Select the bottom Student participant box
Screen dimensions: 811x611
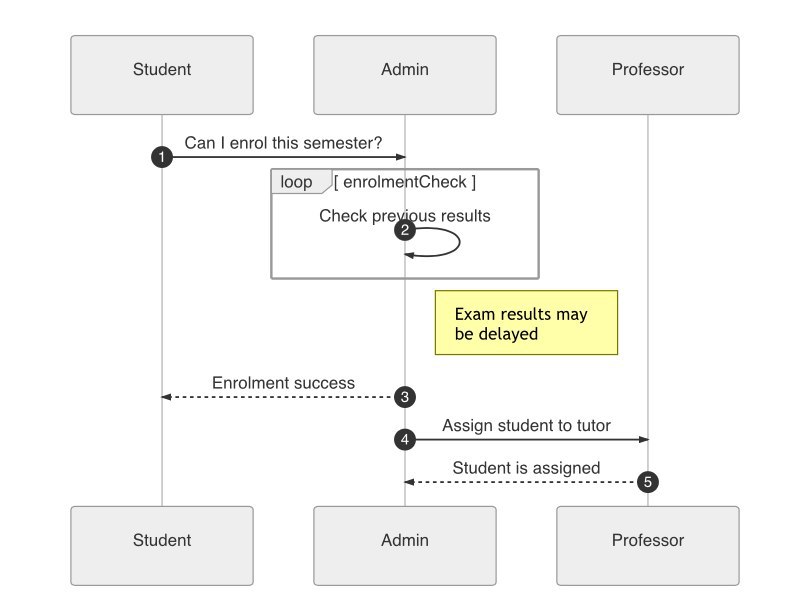[162, 546]
